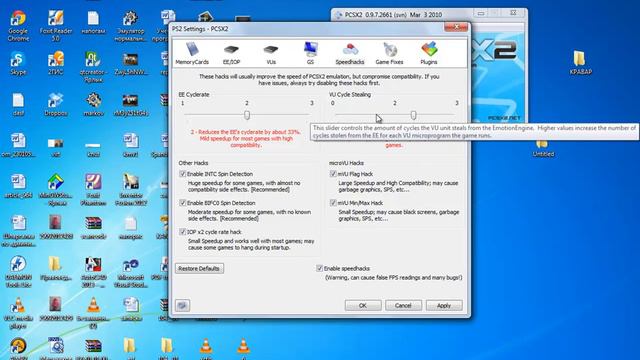The height and width of the screenshot is (360, 640).
Task: Toggle IOP x2 cycle rate hack
Action: tap(182, 232)
